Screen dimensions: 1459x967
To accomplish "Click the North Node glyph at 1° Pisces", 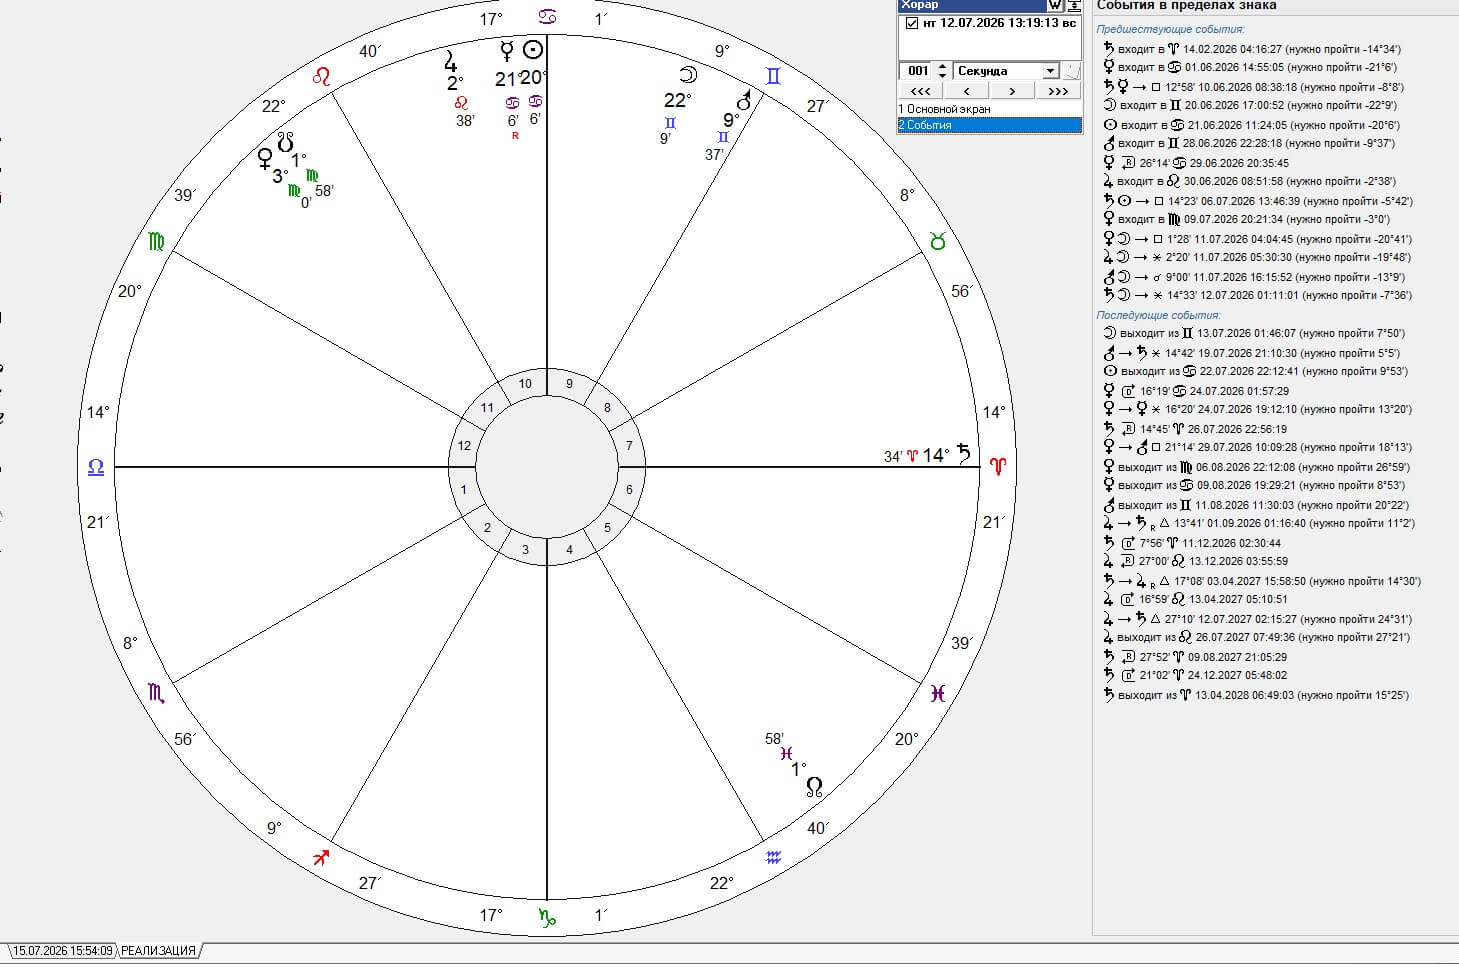I will 814,787.
